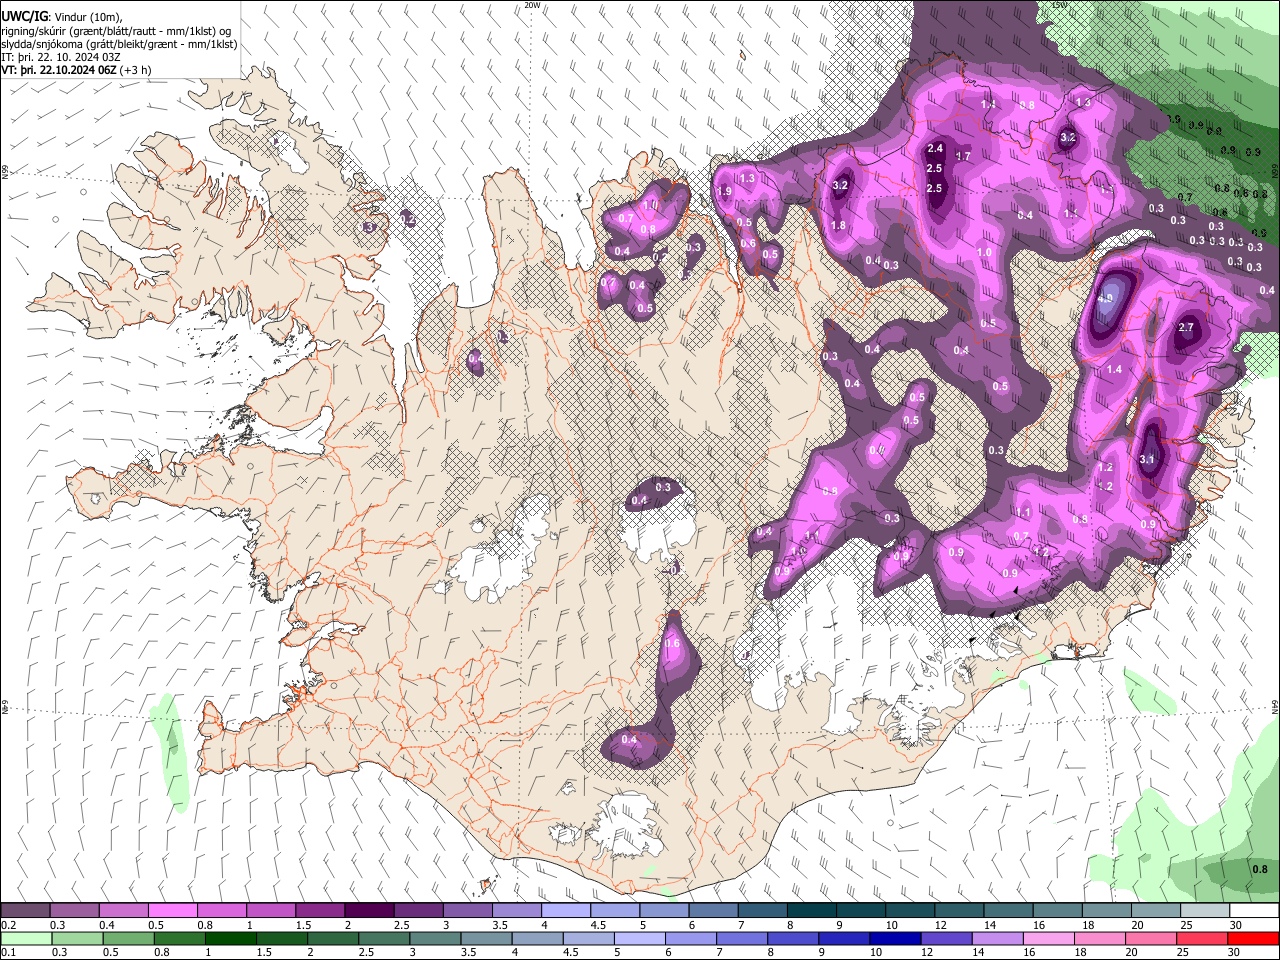Screen dimensions: 1280x960
Task: Click the "IT: þri. 22. 10. 2024 03Z" line
Action: pos(61,57)
